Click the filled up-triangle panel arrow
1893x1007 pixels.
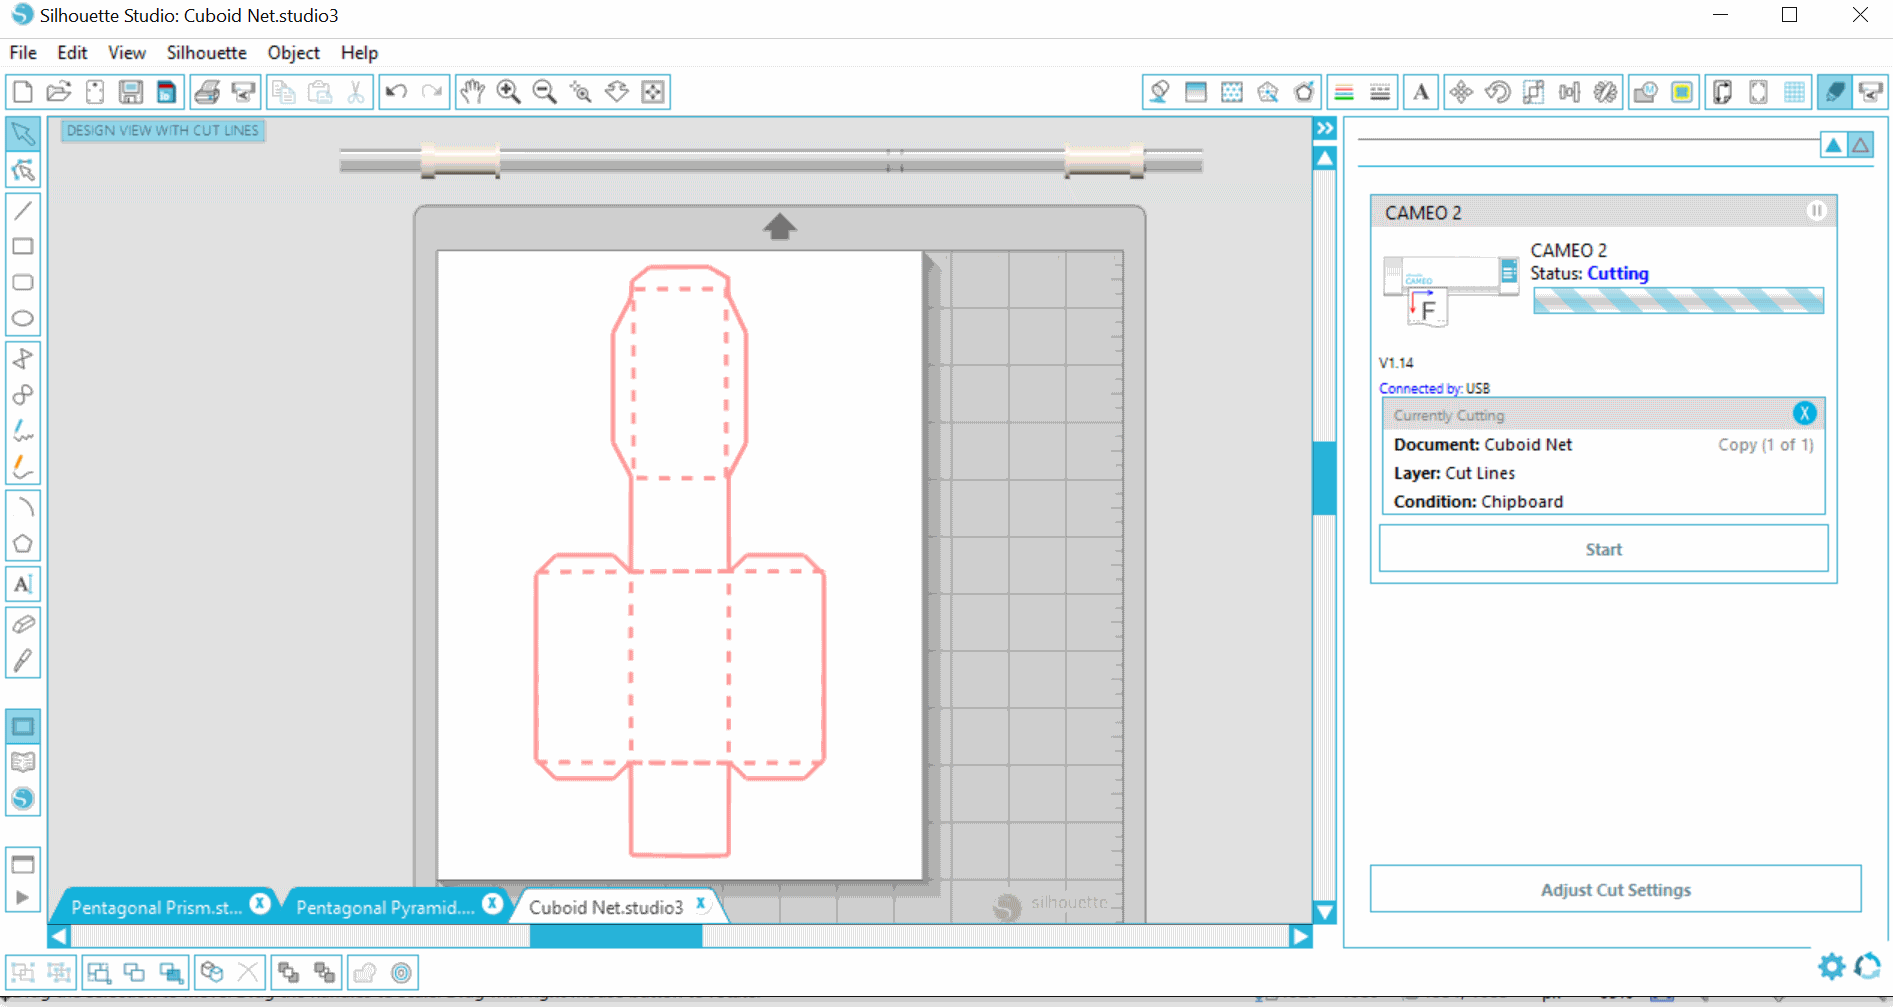click(1833, 146)
